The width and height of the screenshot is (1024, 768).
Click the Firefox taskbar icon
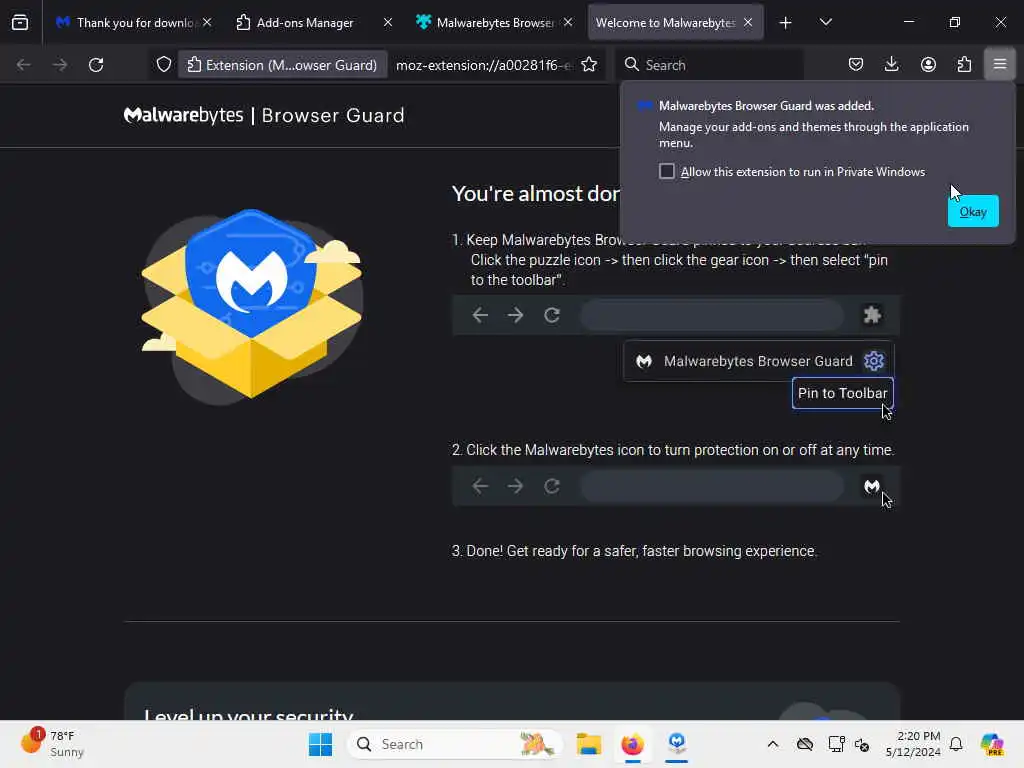click(x=632, y=744)
